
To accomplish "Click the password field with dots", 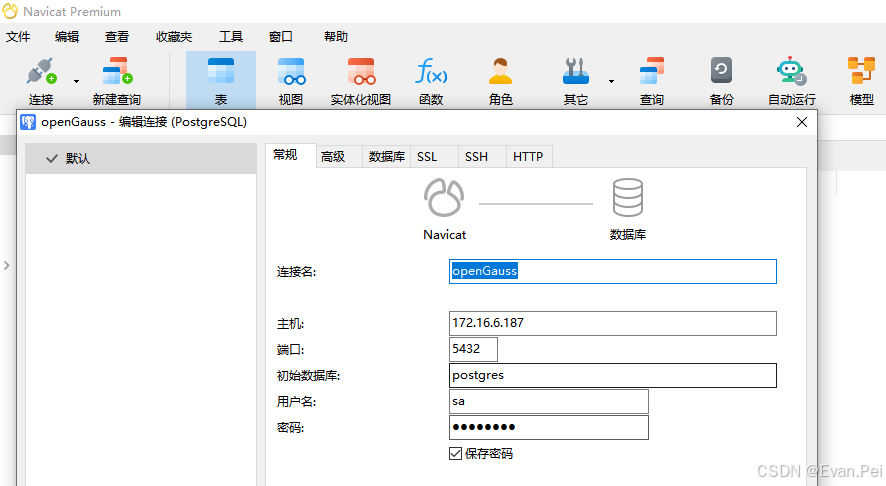I will tap(549, 427).
